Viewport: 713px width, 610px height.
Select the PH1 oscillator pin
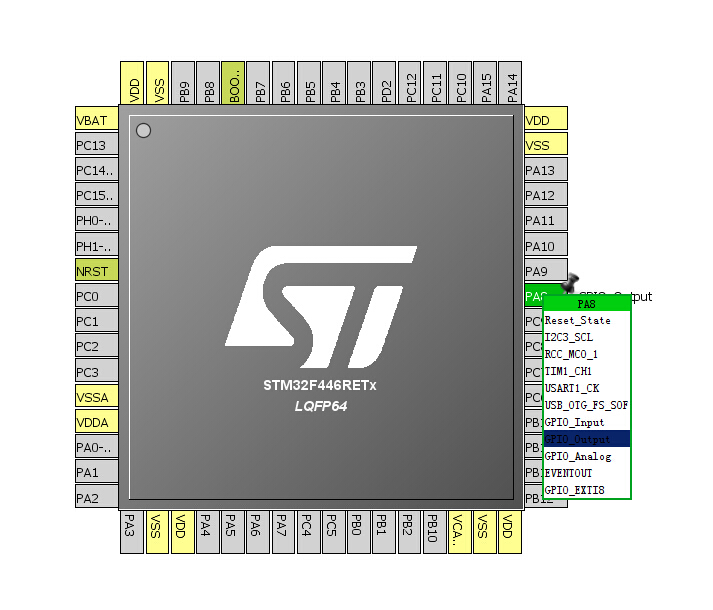(96, 246)
